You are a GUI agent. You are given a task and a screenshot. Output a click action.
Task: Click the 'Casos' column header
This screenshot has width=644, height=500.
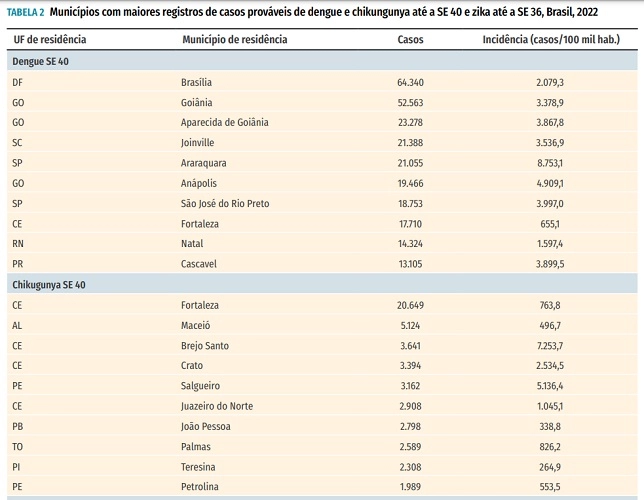click(x=410, y=40)
